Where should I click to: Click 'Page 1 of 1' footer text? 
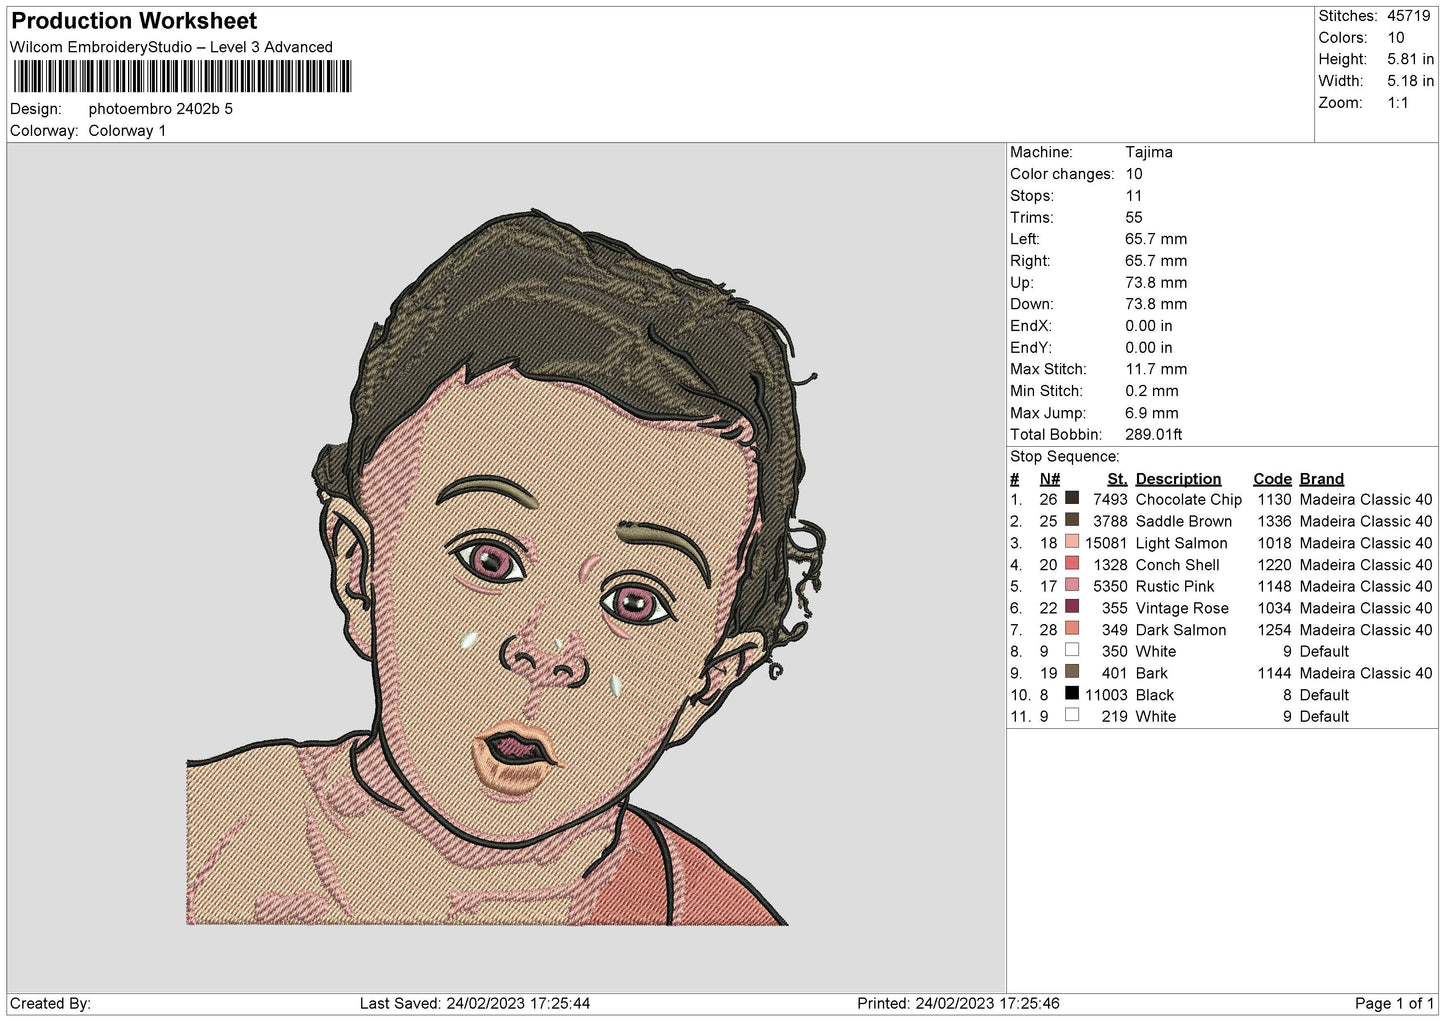click(x=1394, y=1003)
